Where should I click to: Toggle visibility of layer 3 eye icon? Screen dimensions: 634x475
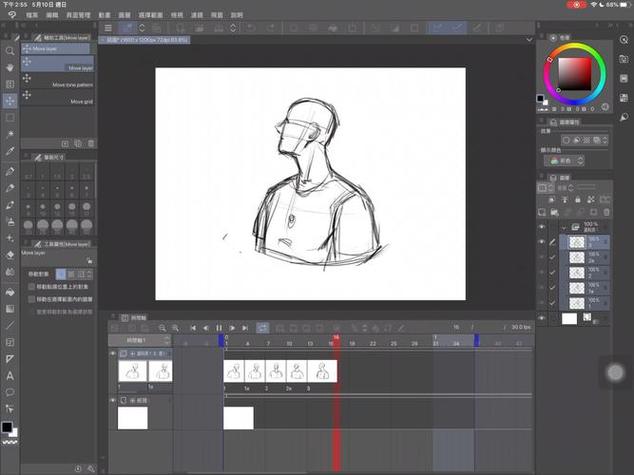542,242
